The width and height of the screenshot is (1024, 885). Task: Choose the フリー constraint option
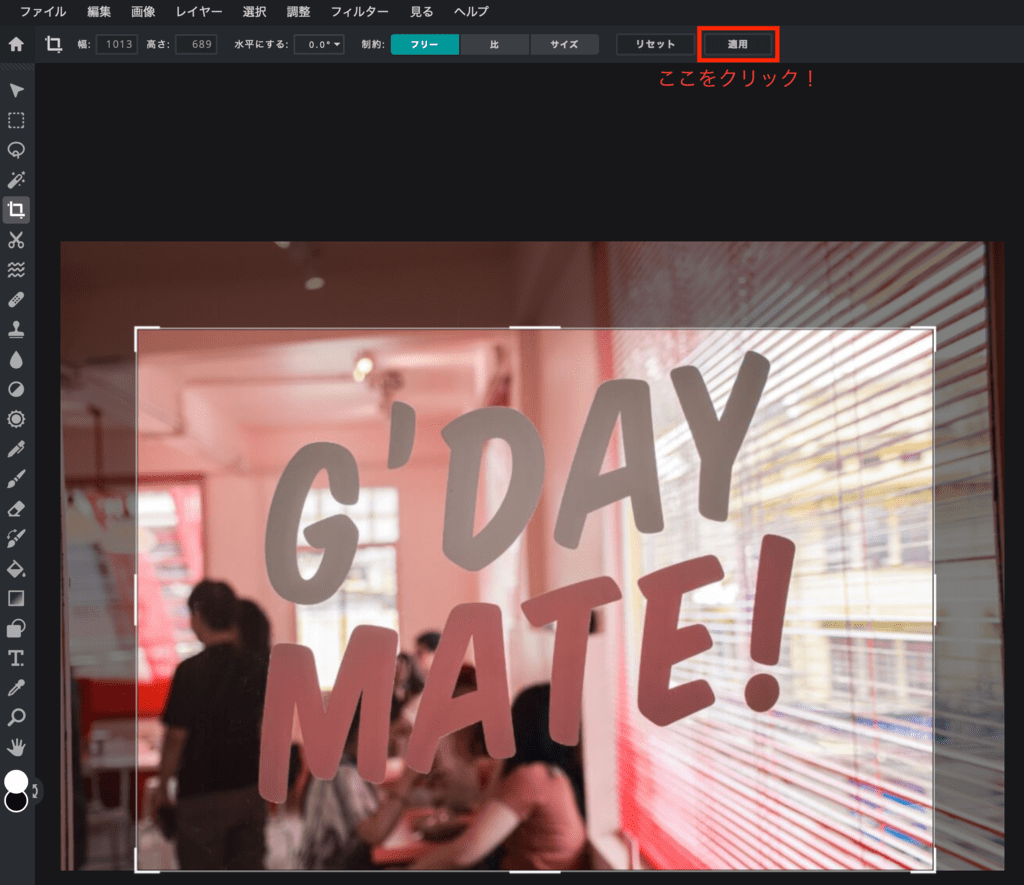(x=425, y=45)
